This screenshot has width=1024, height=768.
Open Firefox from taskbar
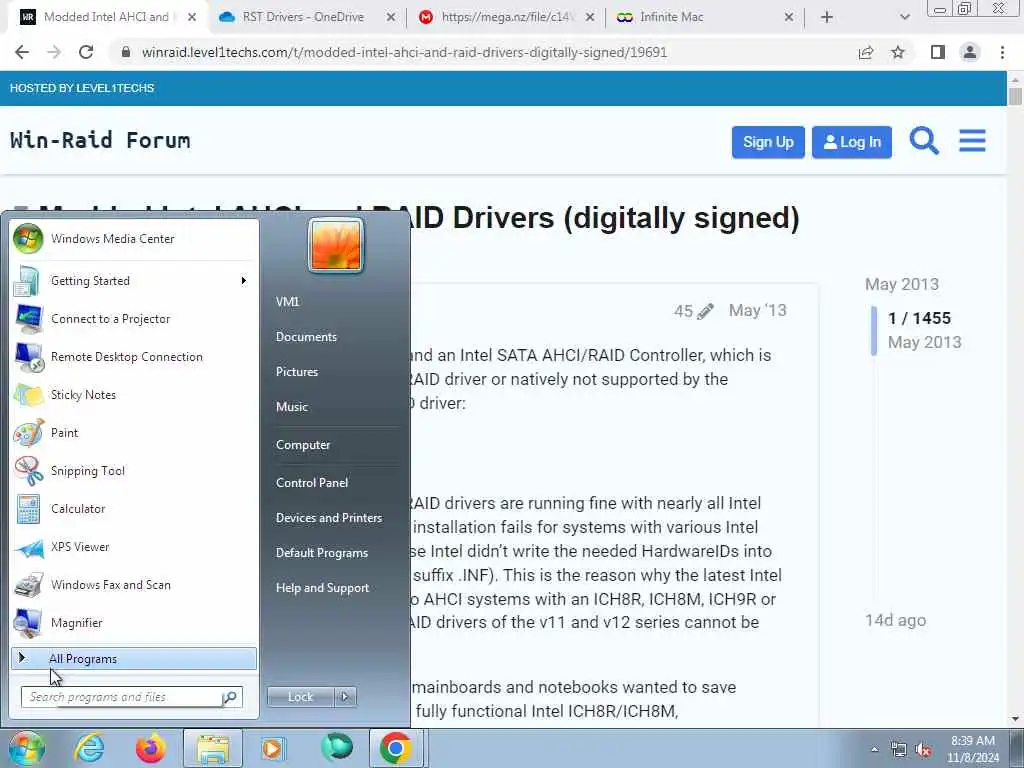[151, 748]
